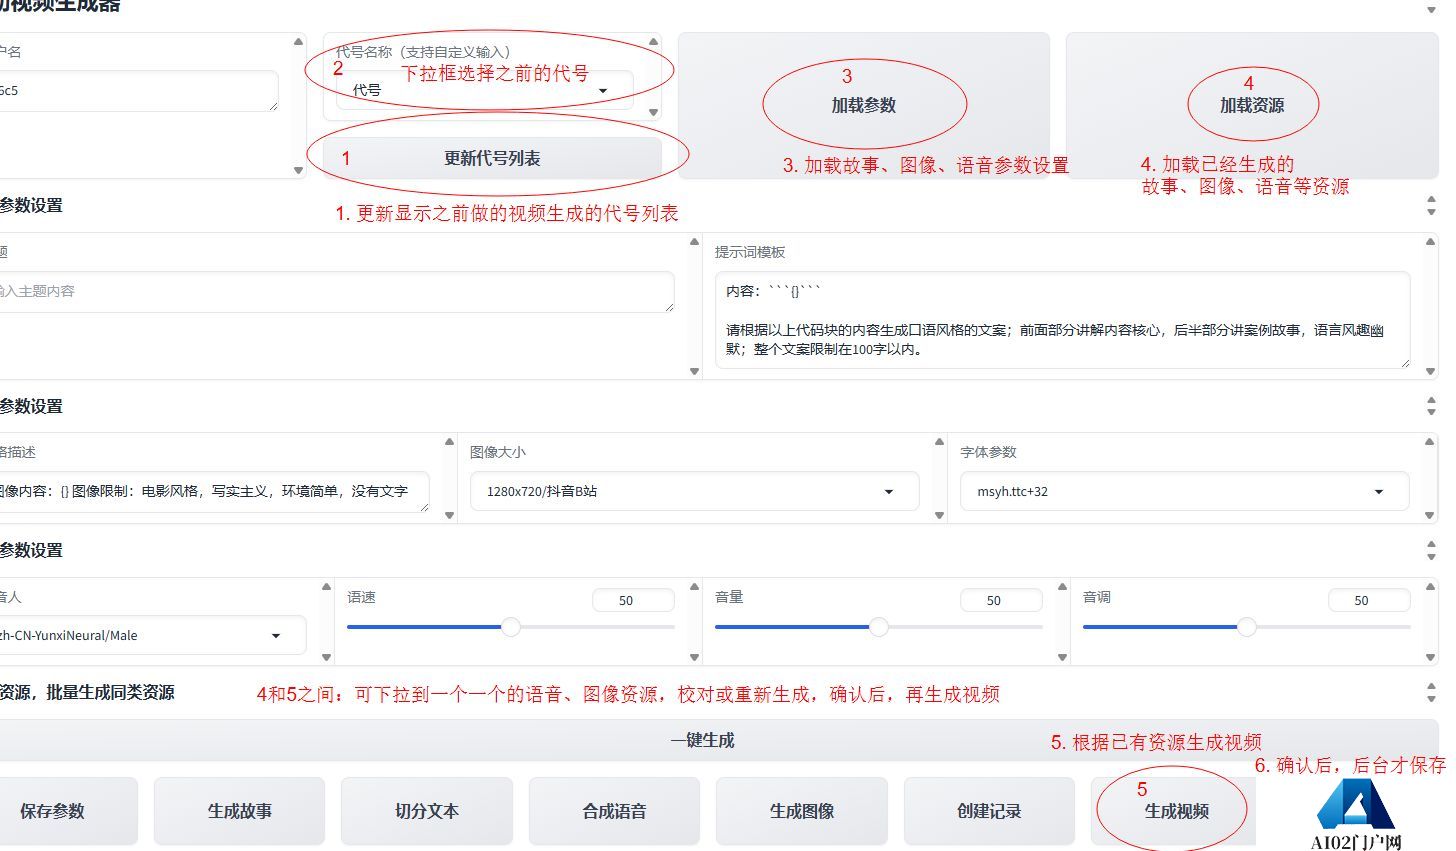This screenshot has width=1456, height=851.
Task: Open the 代号 name dropdown
Action: (x=484, y=90)
